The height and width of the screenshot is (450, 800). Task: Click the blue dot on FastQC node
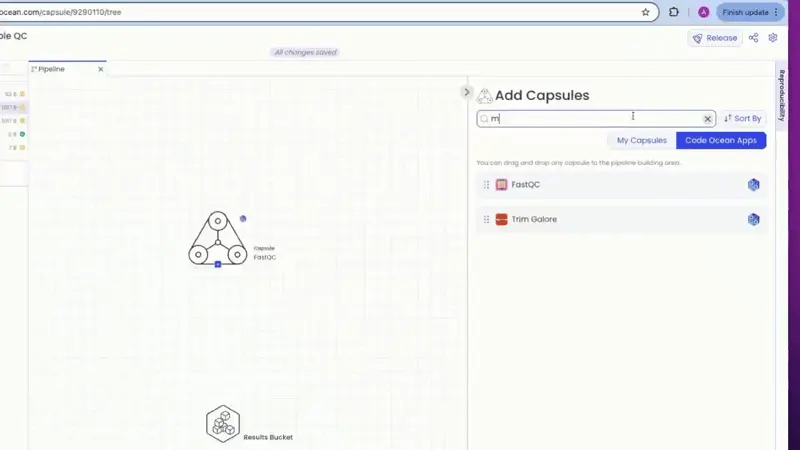(243, 219)
